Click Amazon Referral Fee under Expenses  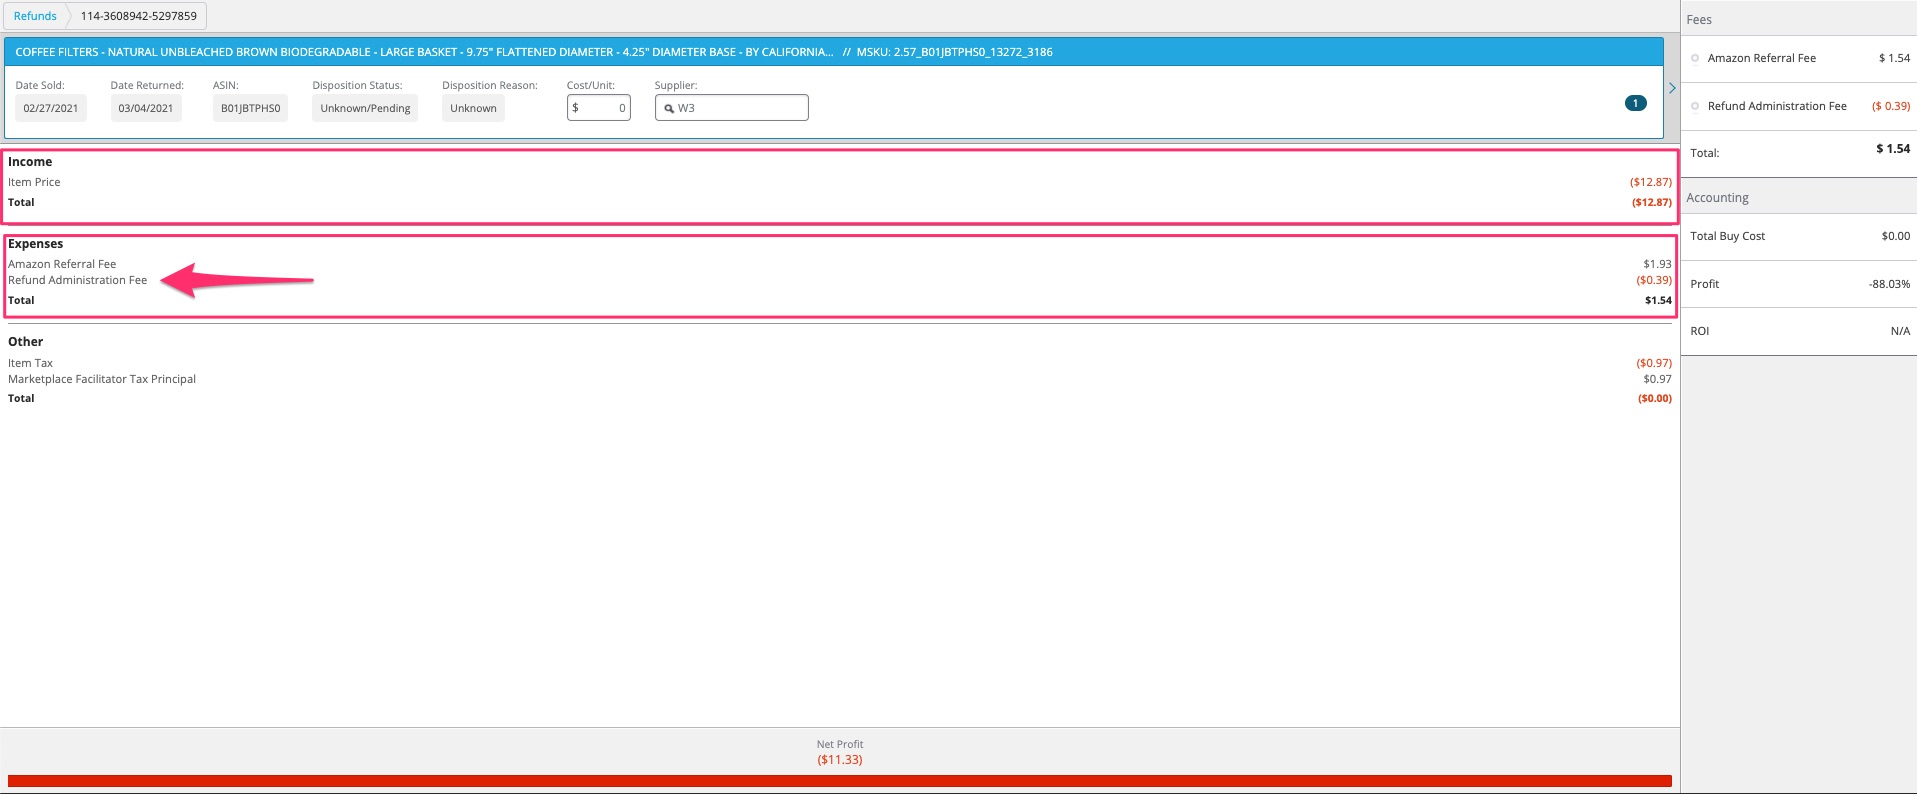point(62,264)
